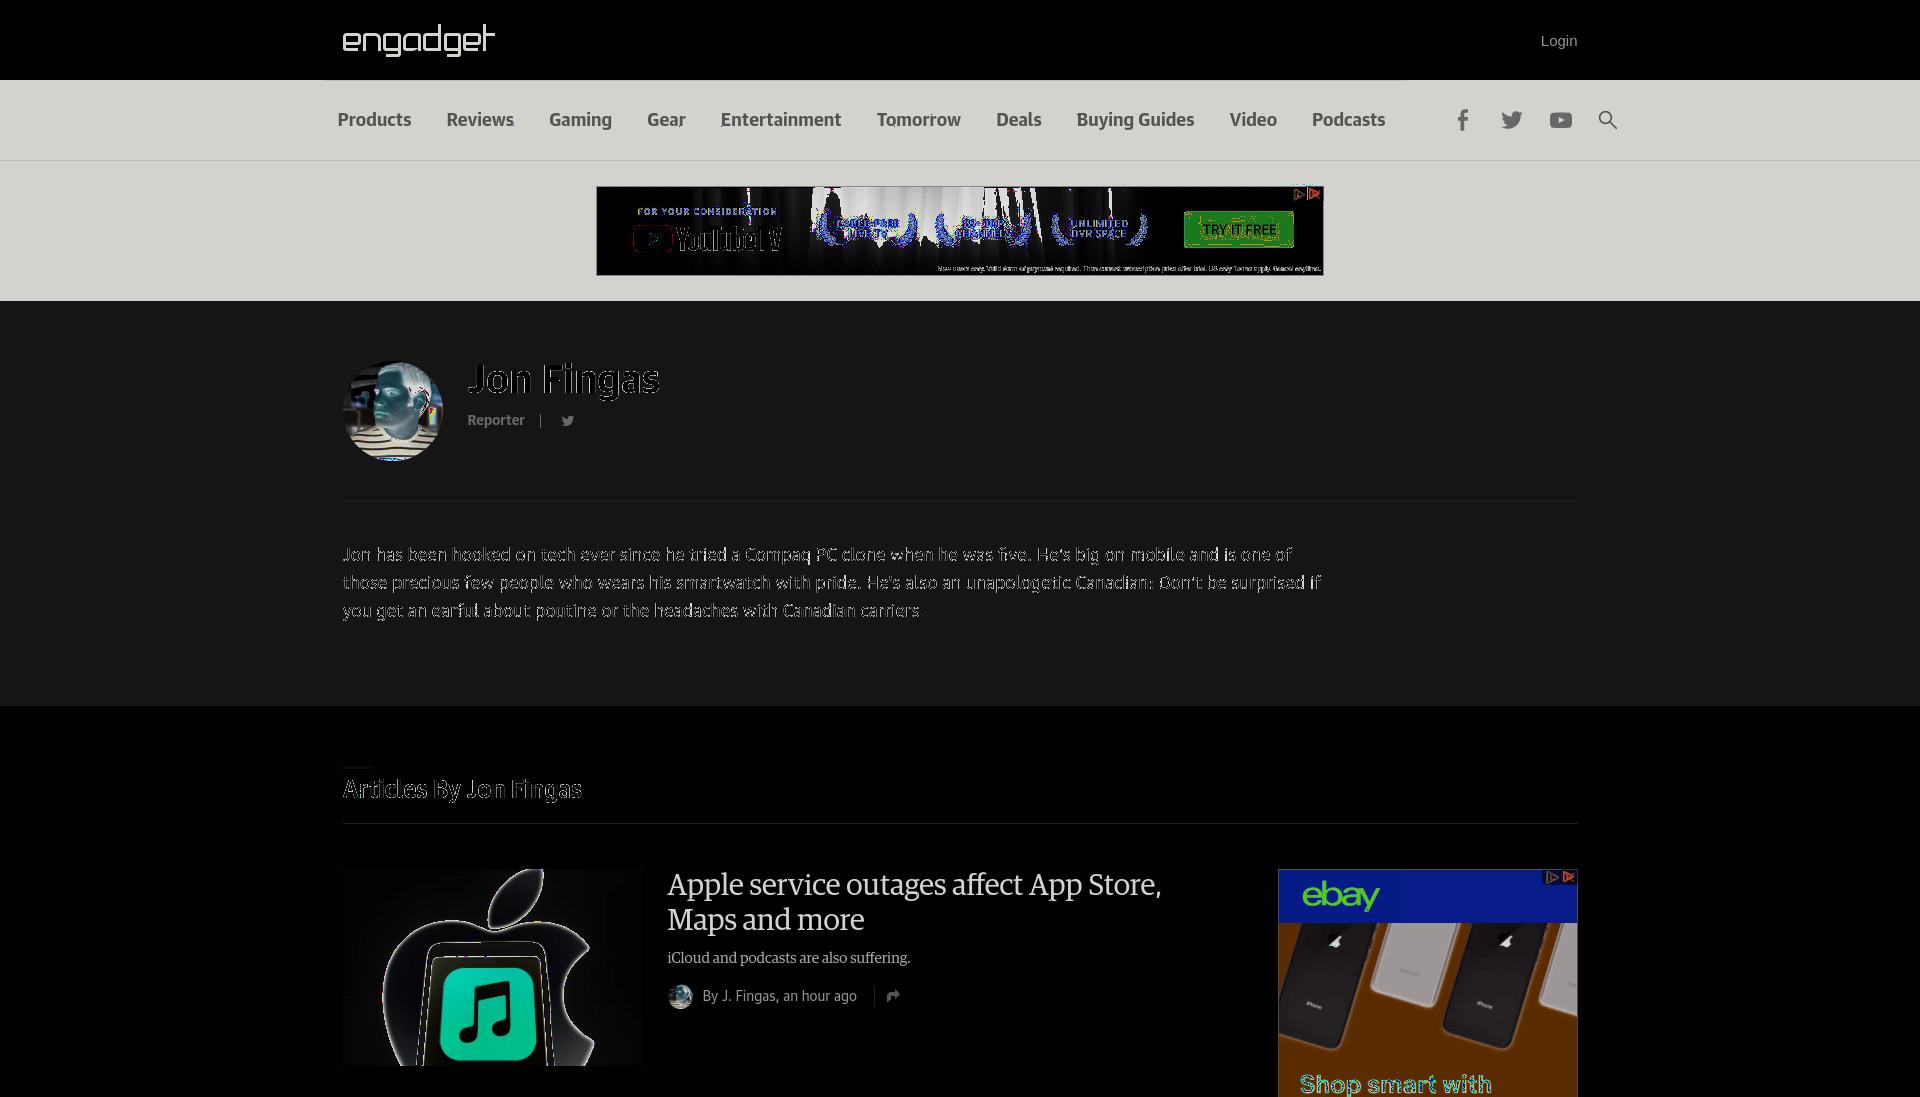Open Apple service outages article headline
The width and height of the screenshot is (1920, 1097).
[914, 902]
